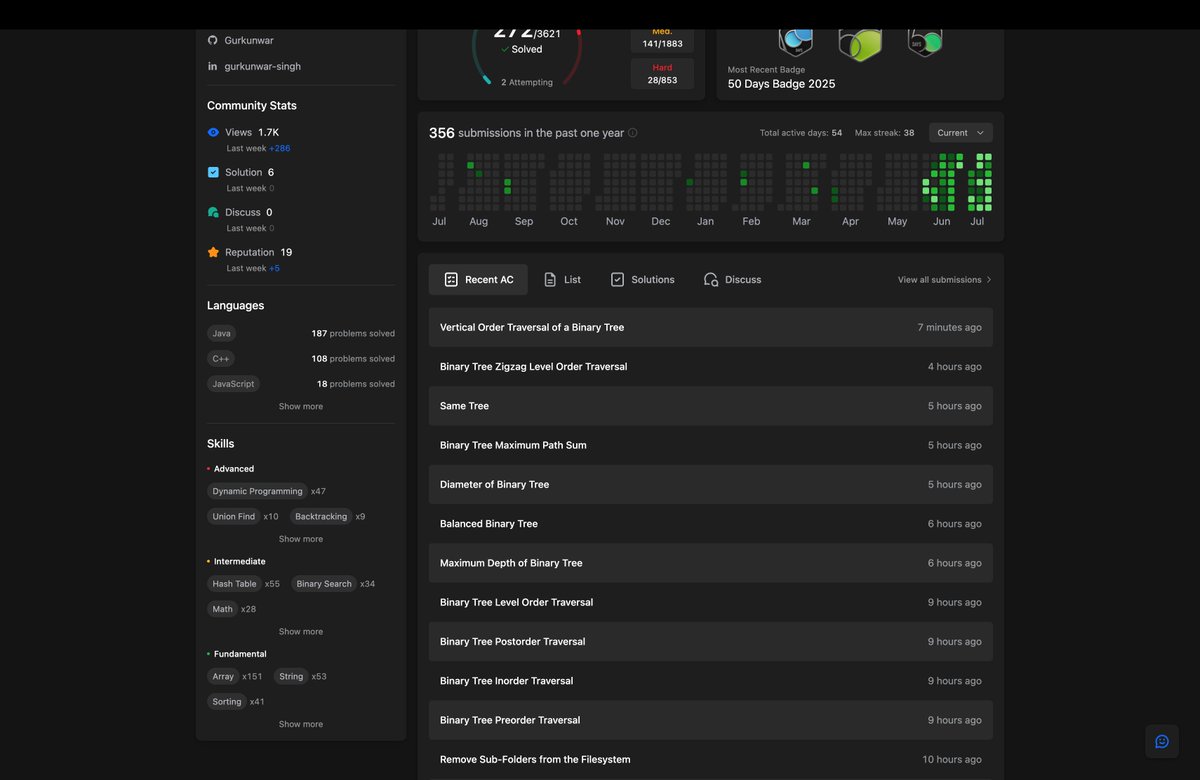Open Vertical Order Traversal of a Binary Tree
Image resolution: width=1200 pixels, height=780 pixels.
point(711,327)
